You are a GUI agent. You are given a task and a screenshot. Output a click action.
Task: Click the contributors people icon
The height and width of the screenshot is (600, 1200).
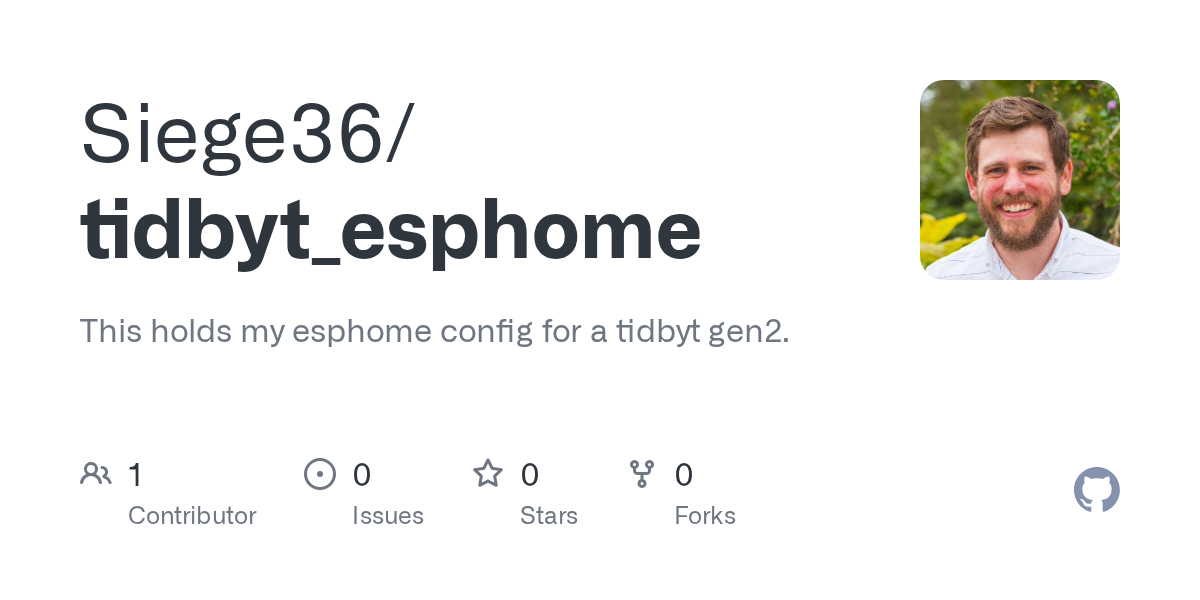click(96, 474)
